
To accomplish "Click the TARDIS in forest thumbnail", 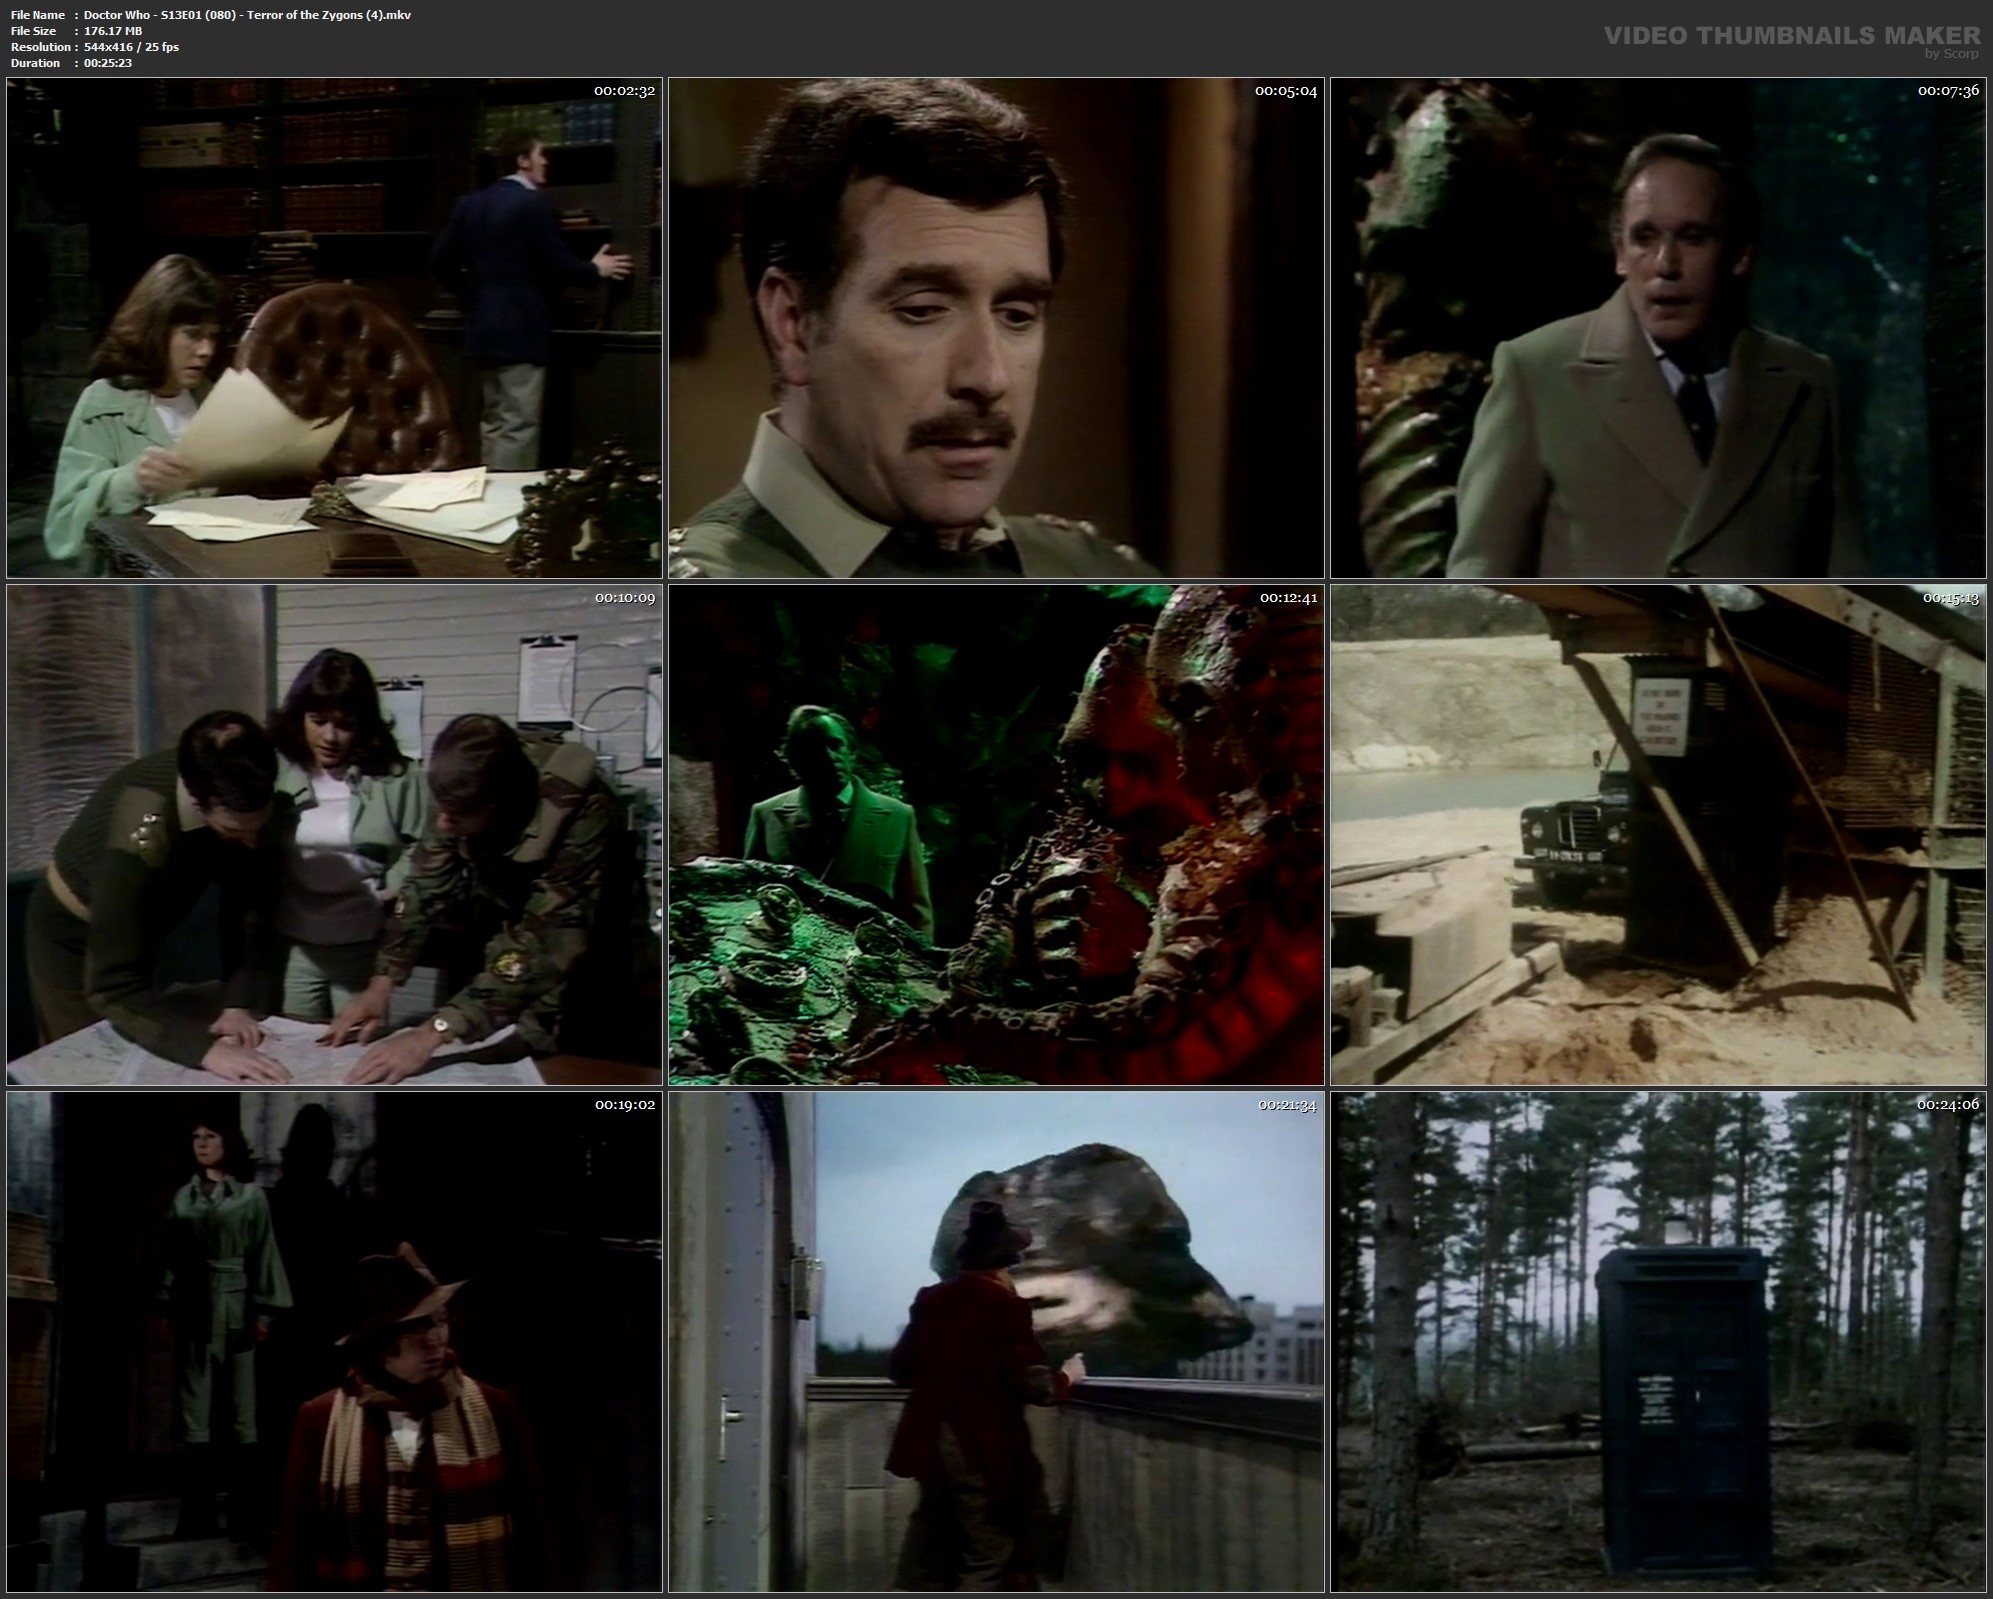I will [1658, 1342].
